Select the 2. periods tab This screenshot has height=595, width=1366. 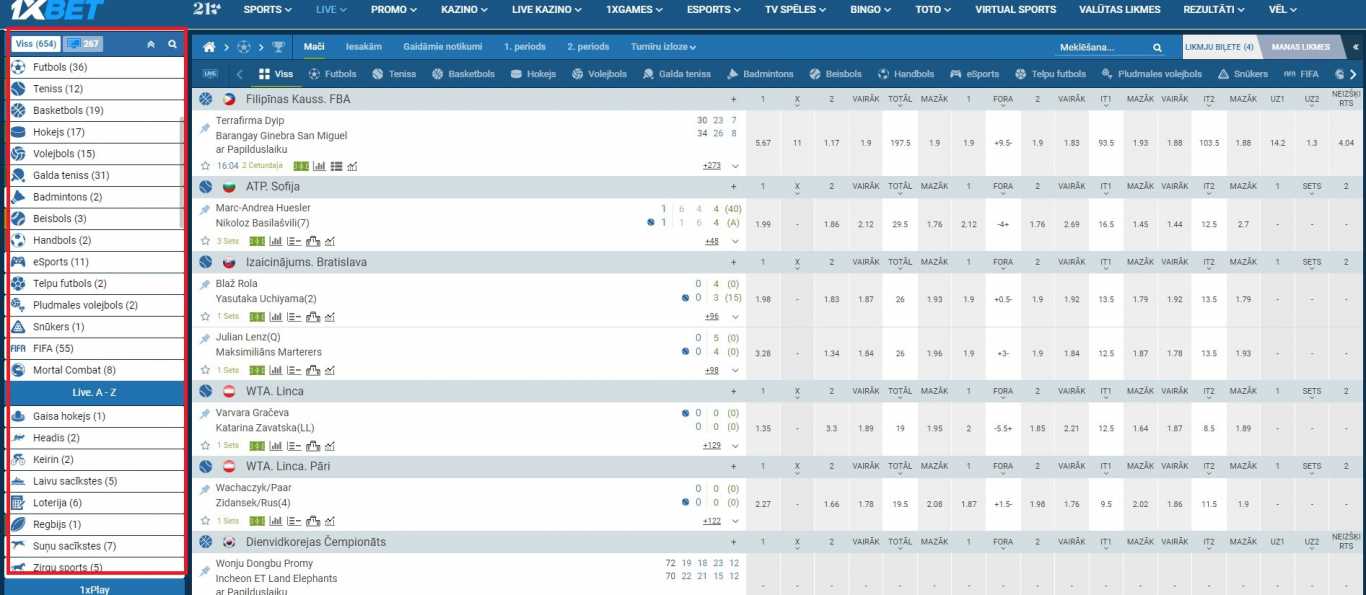588,47
